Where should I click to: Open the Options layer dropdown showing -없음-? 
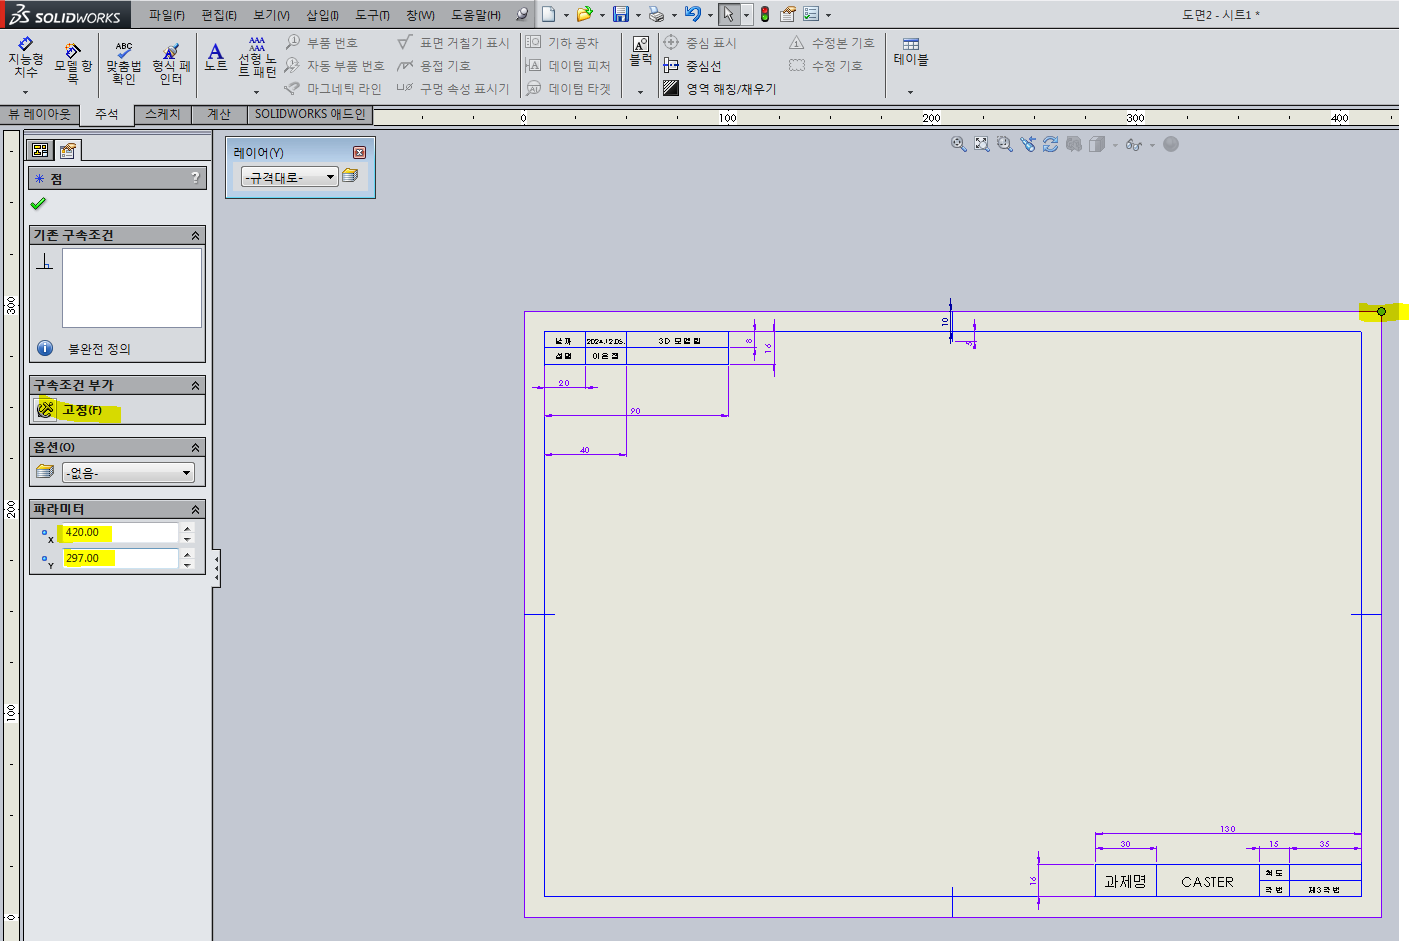click(128, 473)
